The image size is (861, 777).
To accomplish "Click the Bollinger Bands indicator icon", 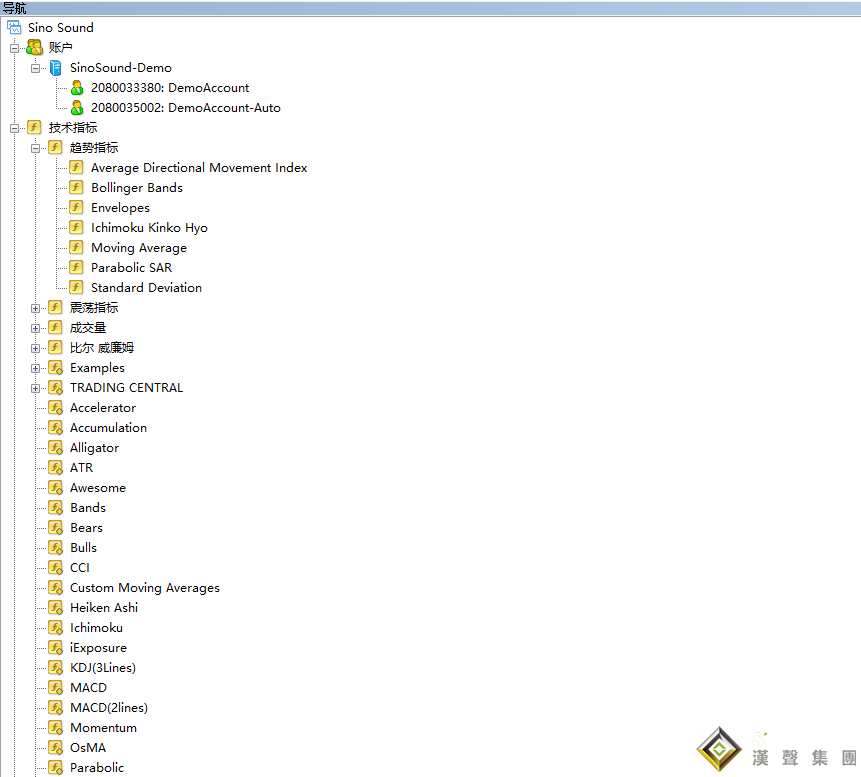I will point(76,188).
